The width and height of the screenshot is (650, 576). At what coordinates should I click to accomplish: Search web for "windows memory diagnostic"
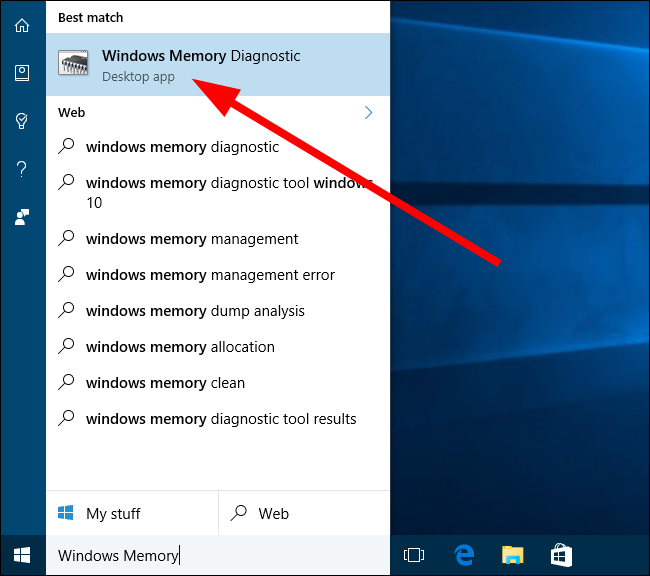click(218, 147)
